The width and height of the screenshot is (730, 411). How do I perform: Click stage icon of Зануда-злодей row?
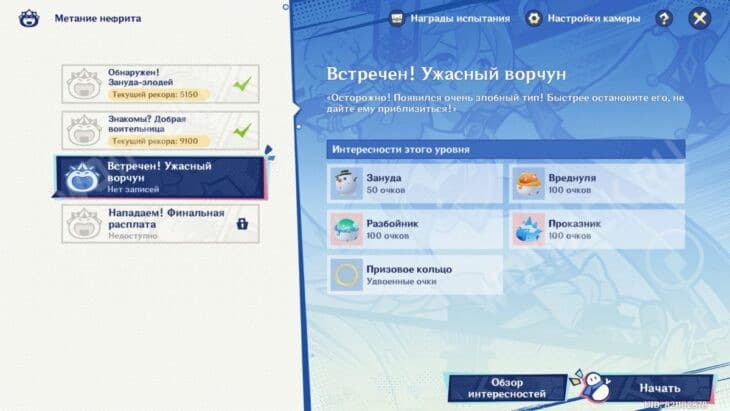(84, 84)
